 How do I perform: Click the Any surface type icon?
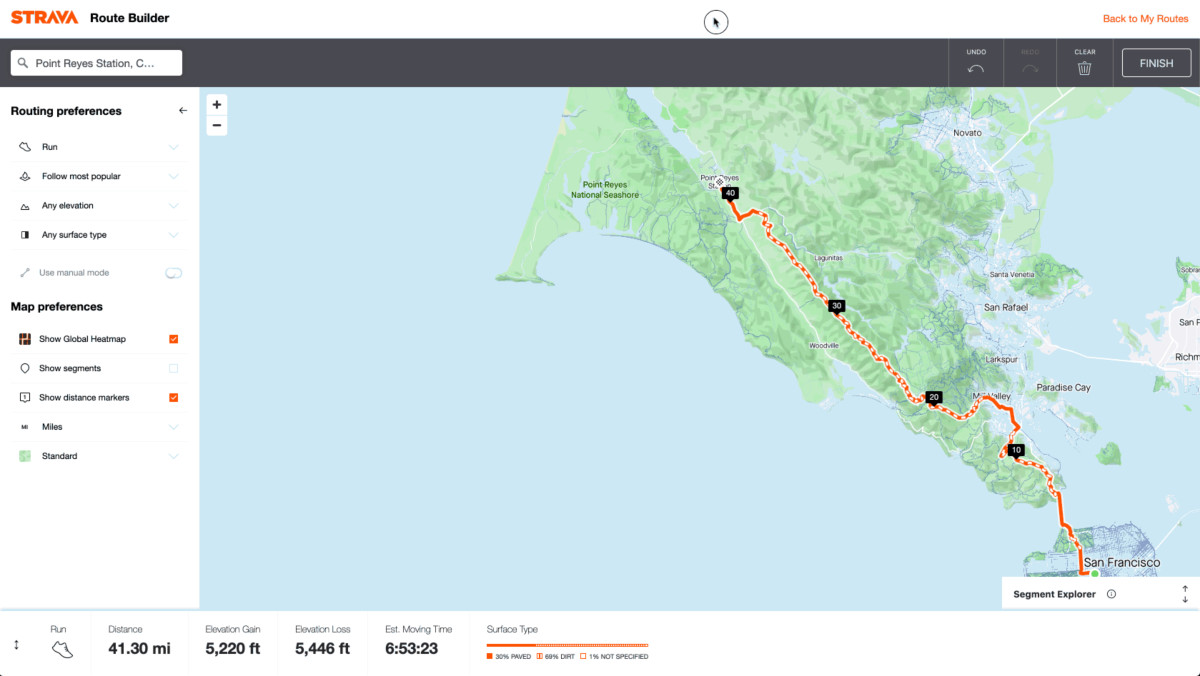tap(25, 235)
